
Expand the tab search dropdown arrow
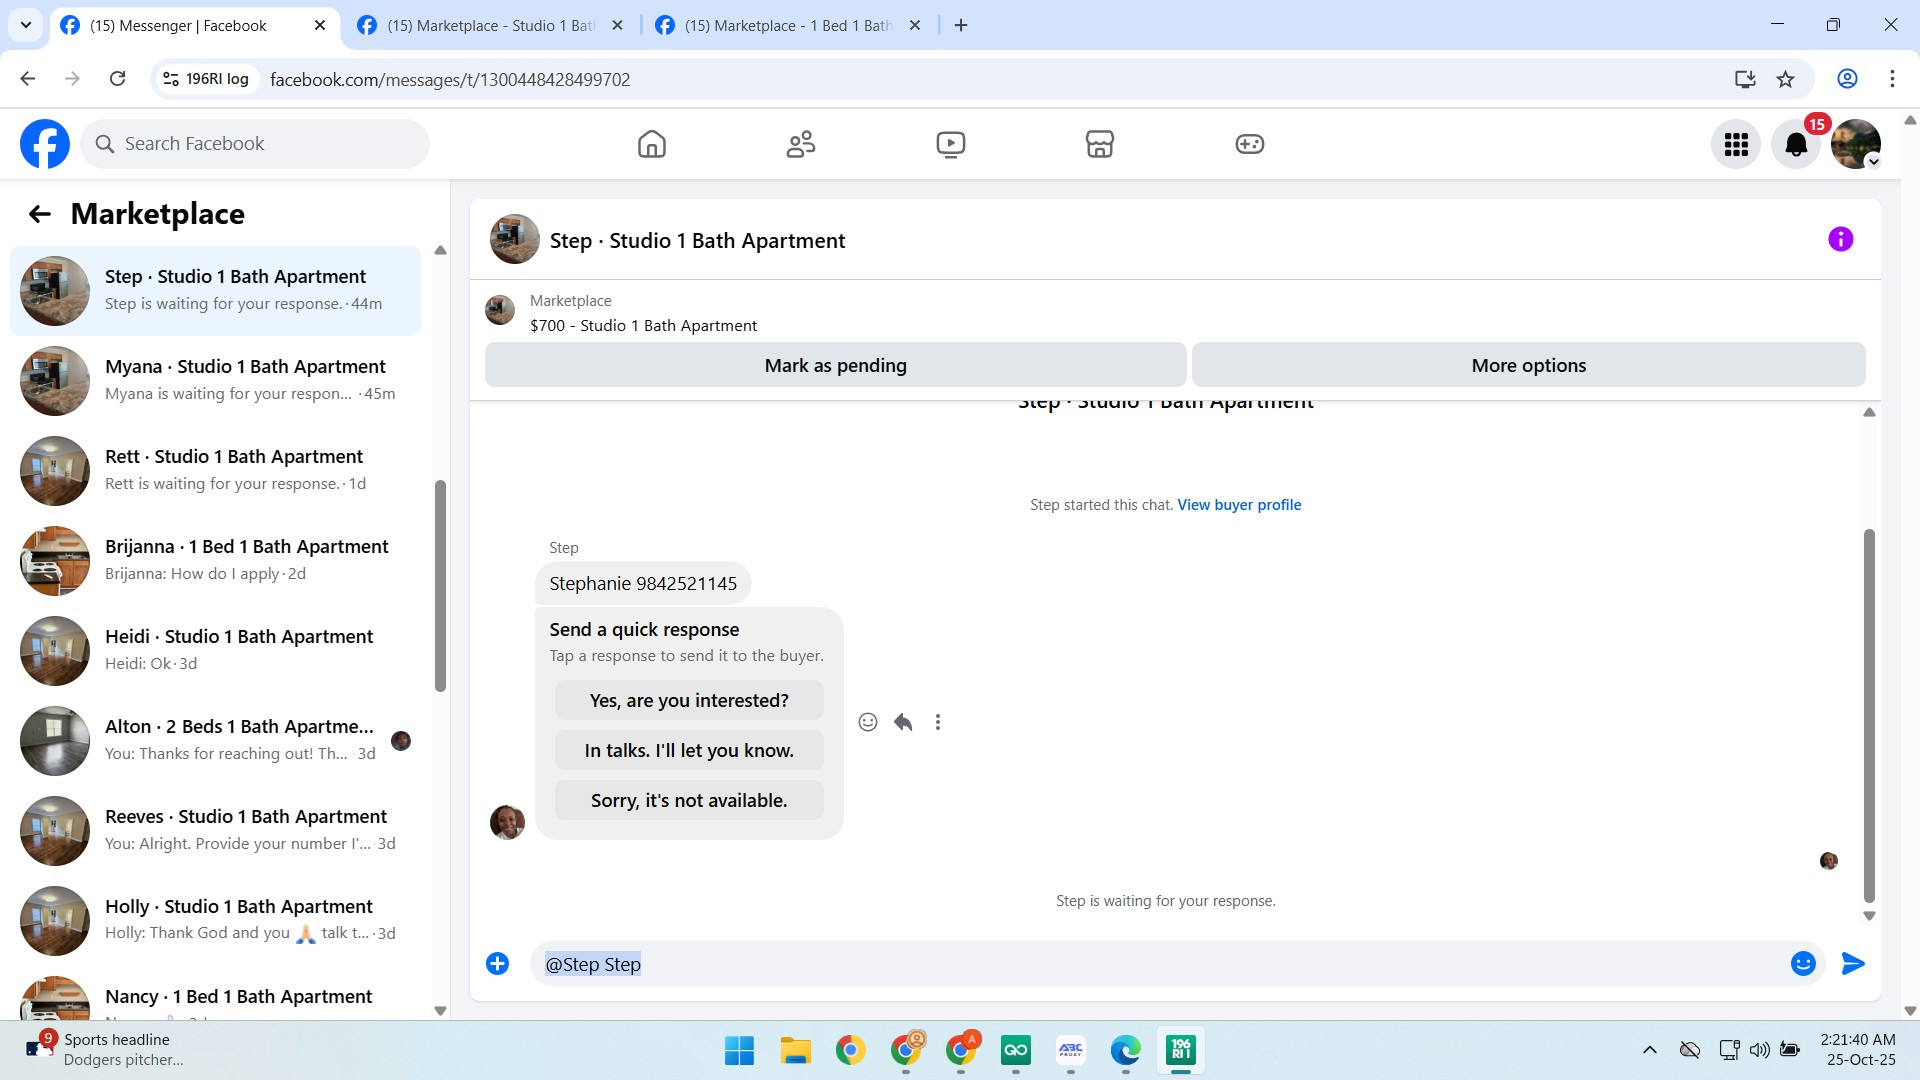(26, 25)
